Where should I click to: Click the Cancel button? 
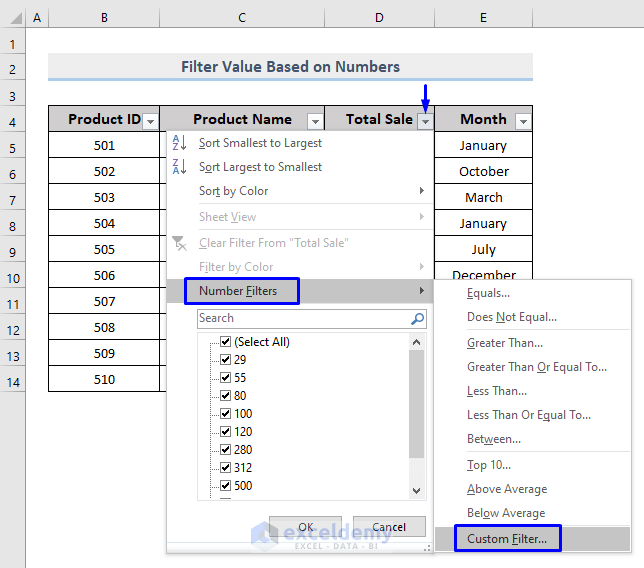(389, 527)
